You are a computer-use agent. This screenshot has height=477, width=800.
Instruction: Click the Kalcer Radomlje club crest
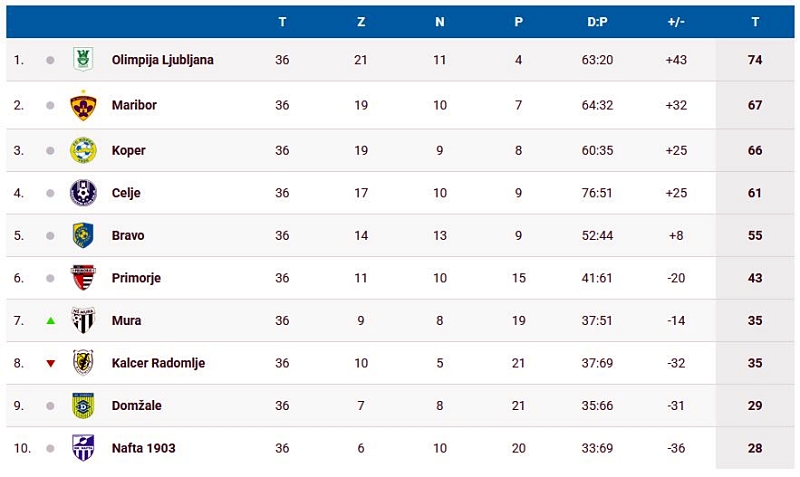[x=83, y=363]
